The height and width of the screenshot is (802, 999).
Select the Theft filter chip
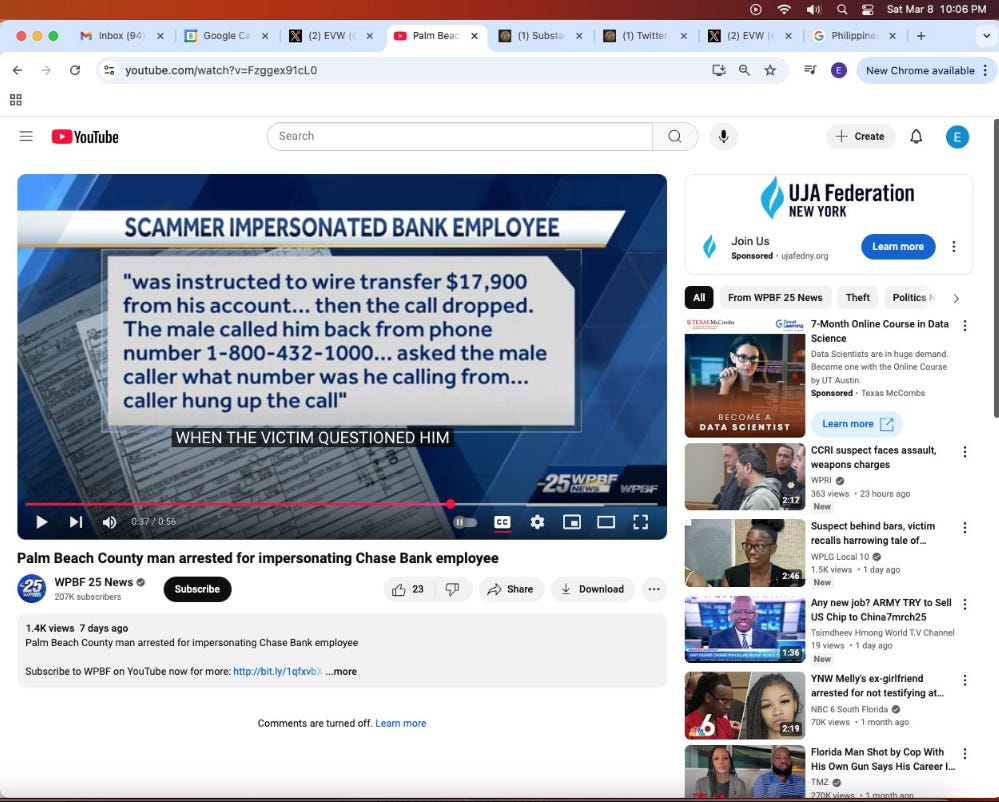[858, 297]
